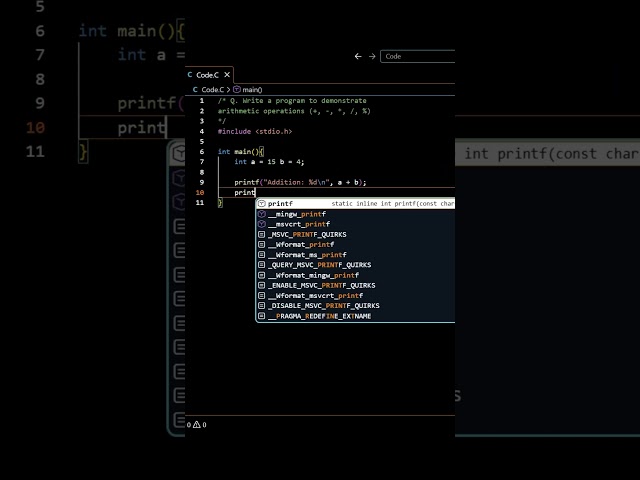640x480 pixels.
Task: Pick __PRAGMA_REDEFINE_EXTNAME from suggestions
Action: (x=355, y=316)
